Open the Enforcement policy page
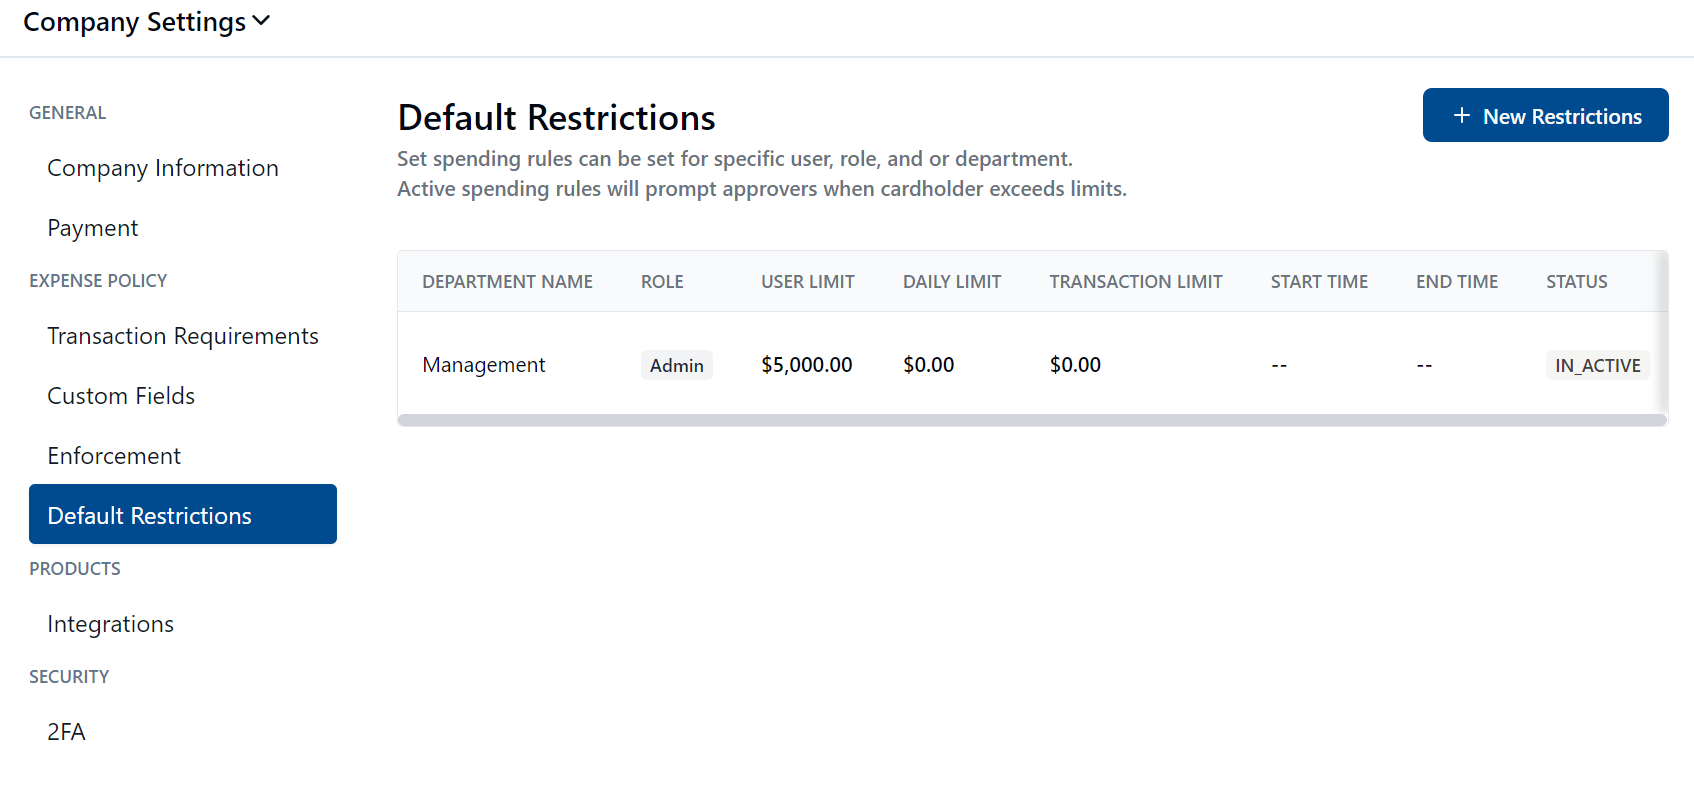1694x805 pixels. pos(114,456)
